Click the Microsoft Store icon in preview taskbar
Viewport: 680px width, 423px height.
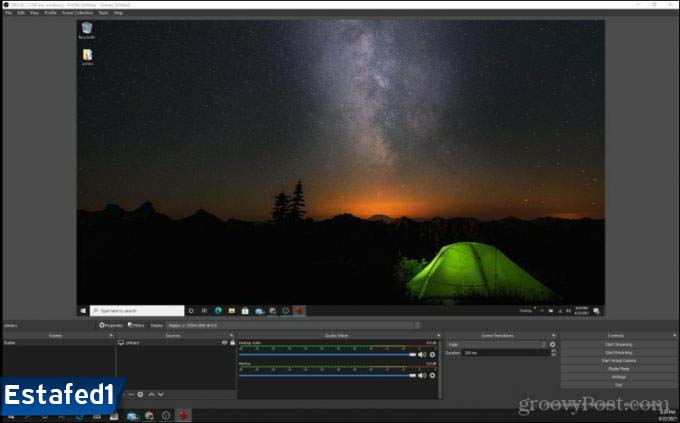click(x=245, y=311)
